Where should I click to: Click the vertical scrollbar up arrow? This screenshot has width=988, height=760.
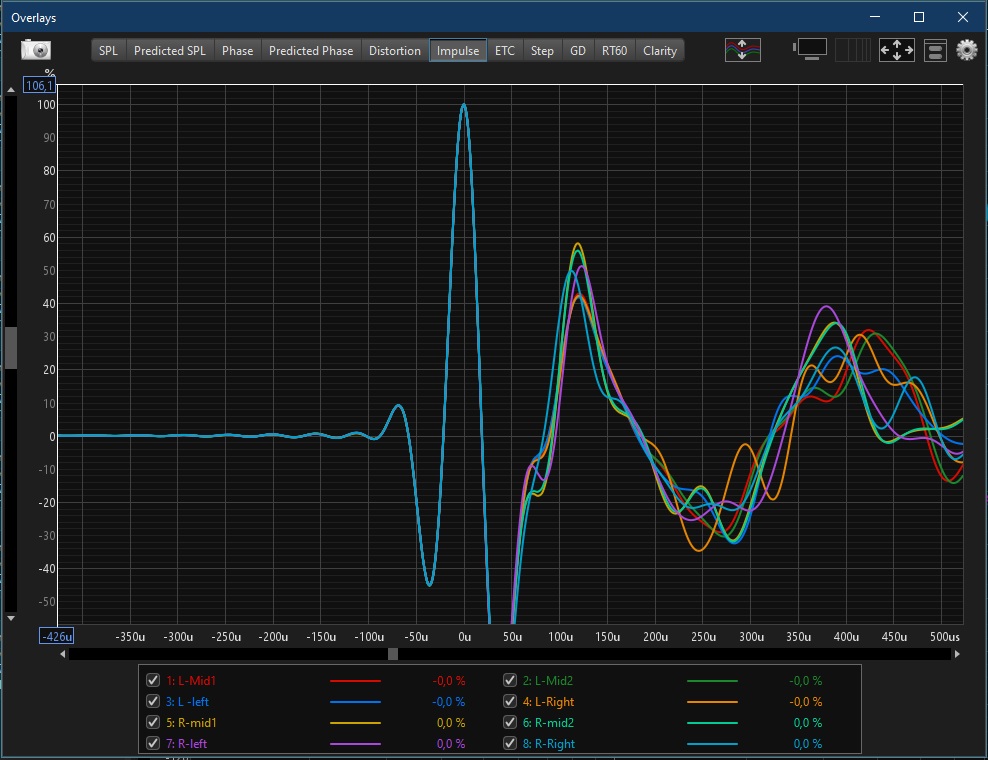[x=11, y=90]
